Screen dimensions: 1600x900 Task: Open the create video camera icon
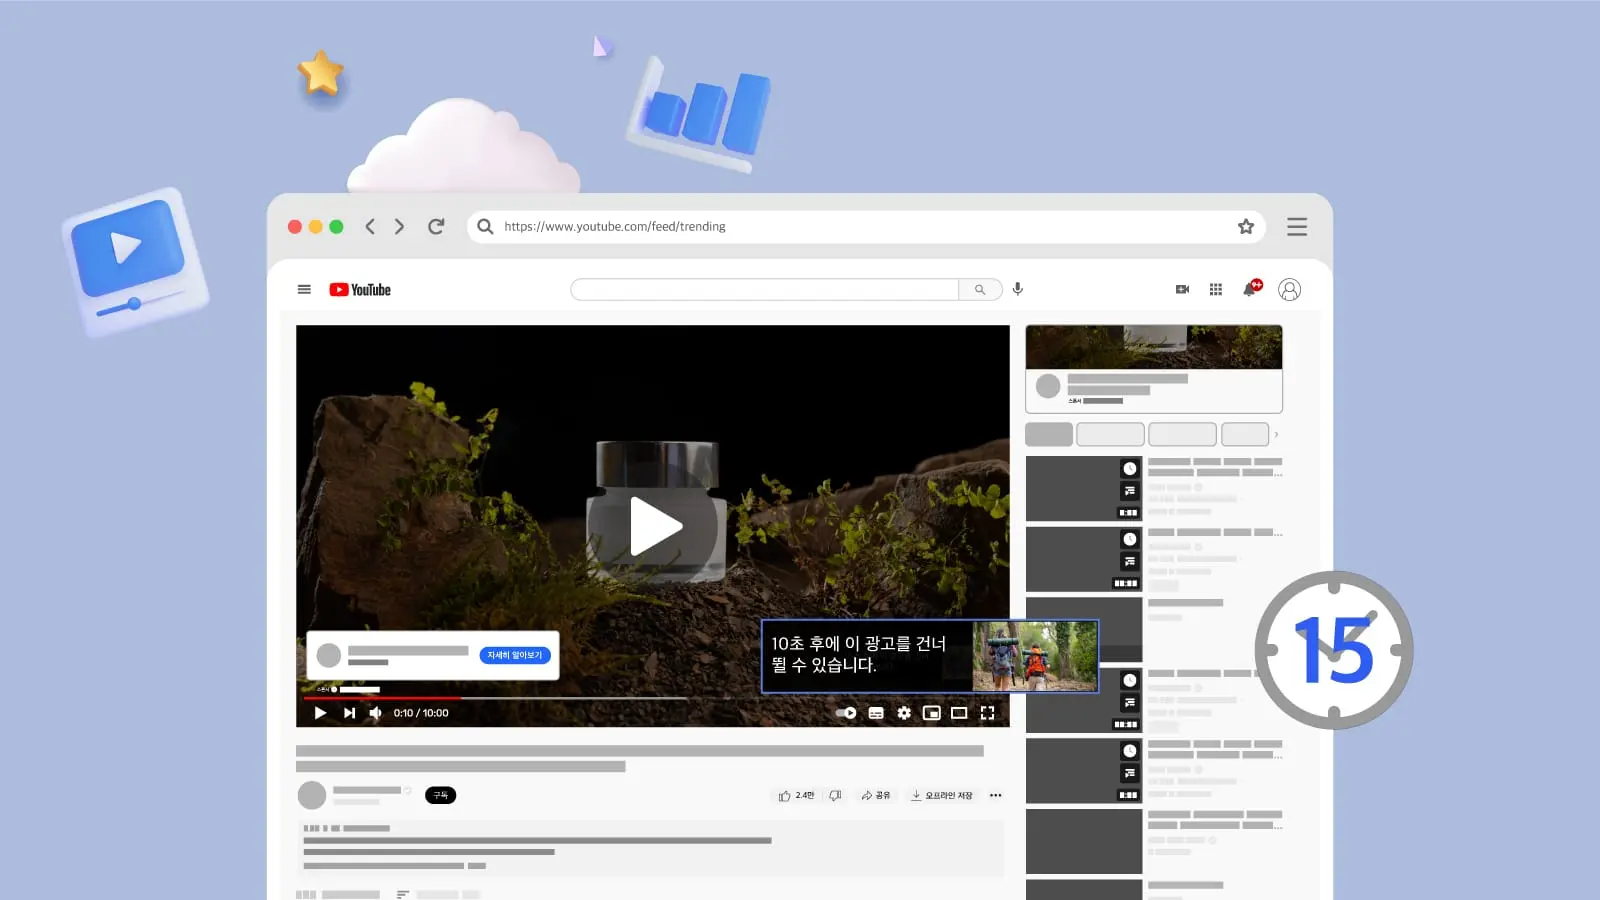pyautogui.click(x=1182, y=289)
